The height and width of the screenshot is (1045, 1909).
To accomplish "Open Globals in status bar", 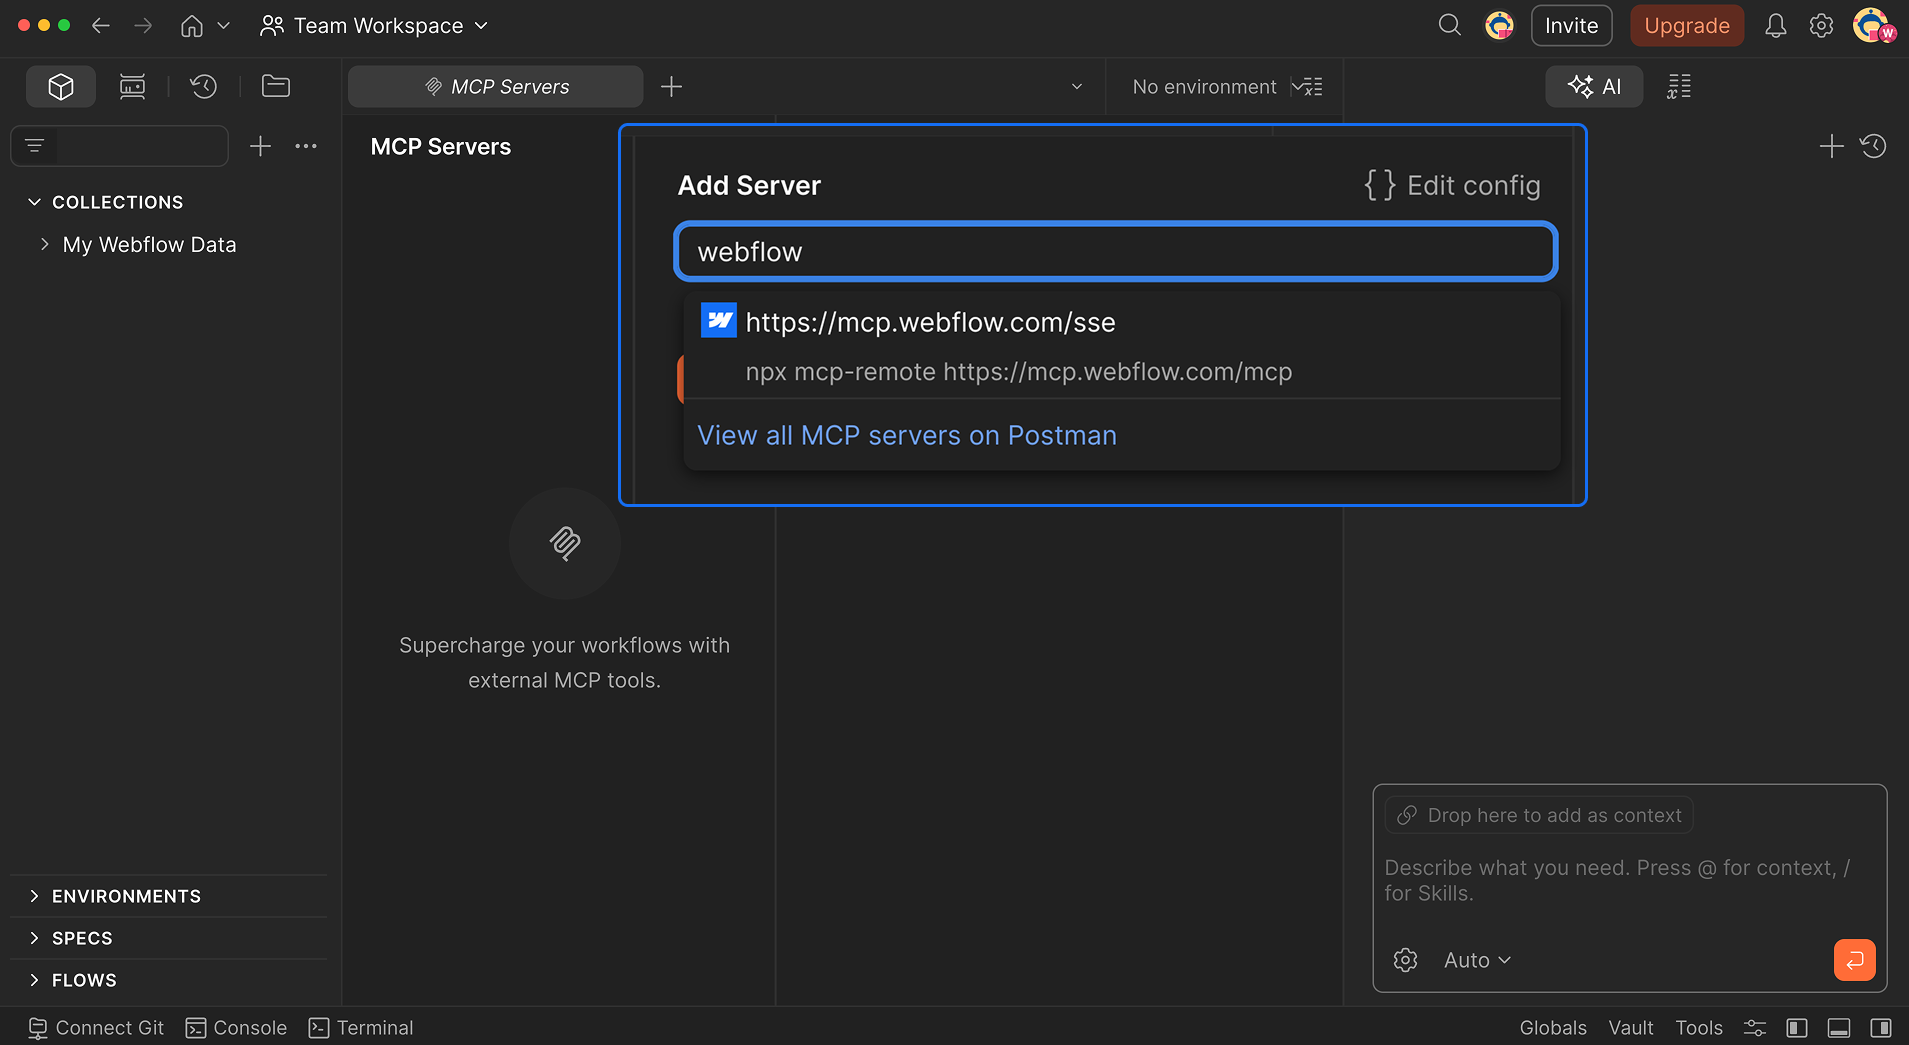I will coord(1553,1028).
